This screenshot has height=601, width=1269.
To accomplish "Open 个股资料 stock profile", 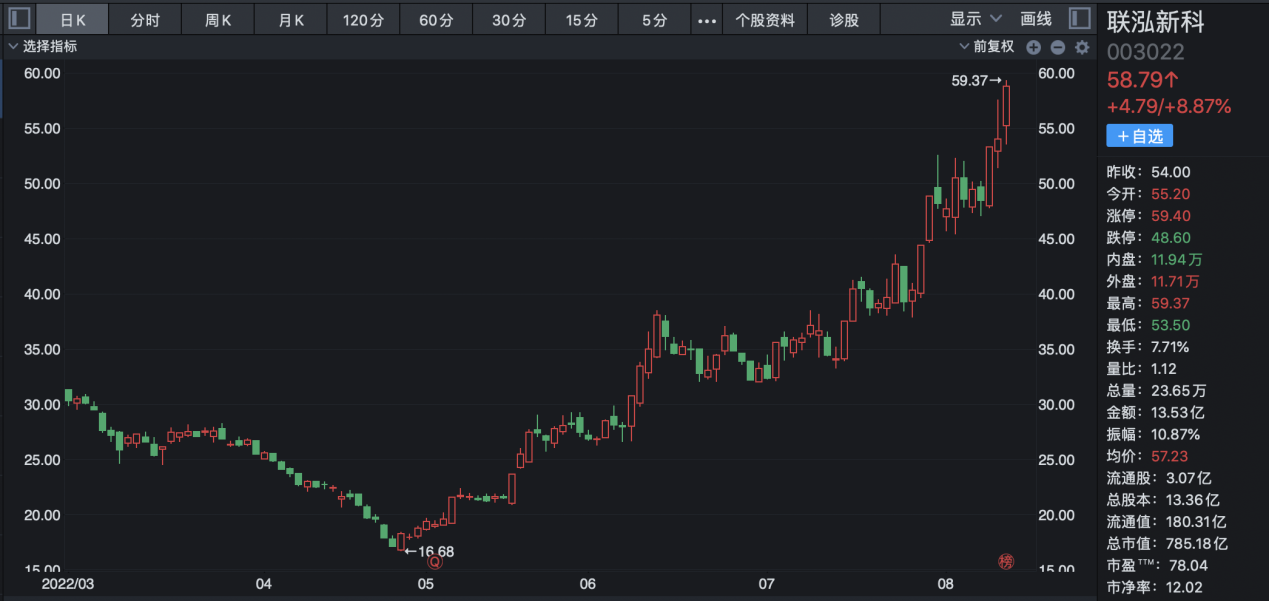I will (x=765, y=20).
